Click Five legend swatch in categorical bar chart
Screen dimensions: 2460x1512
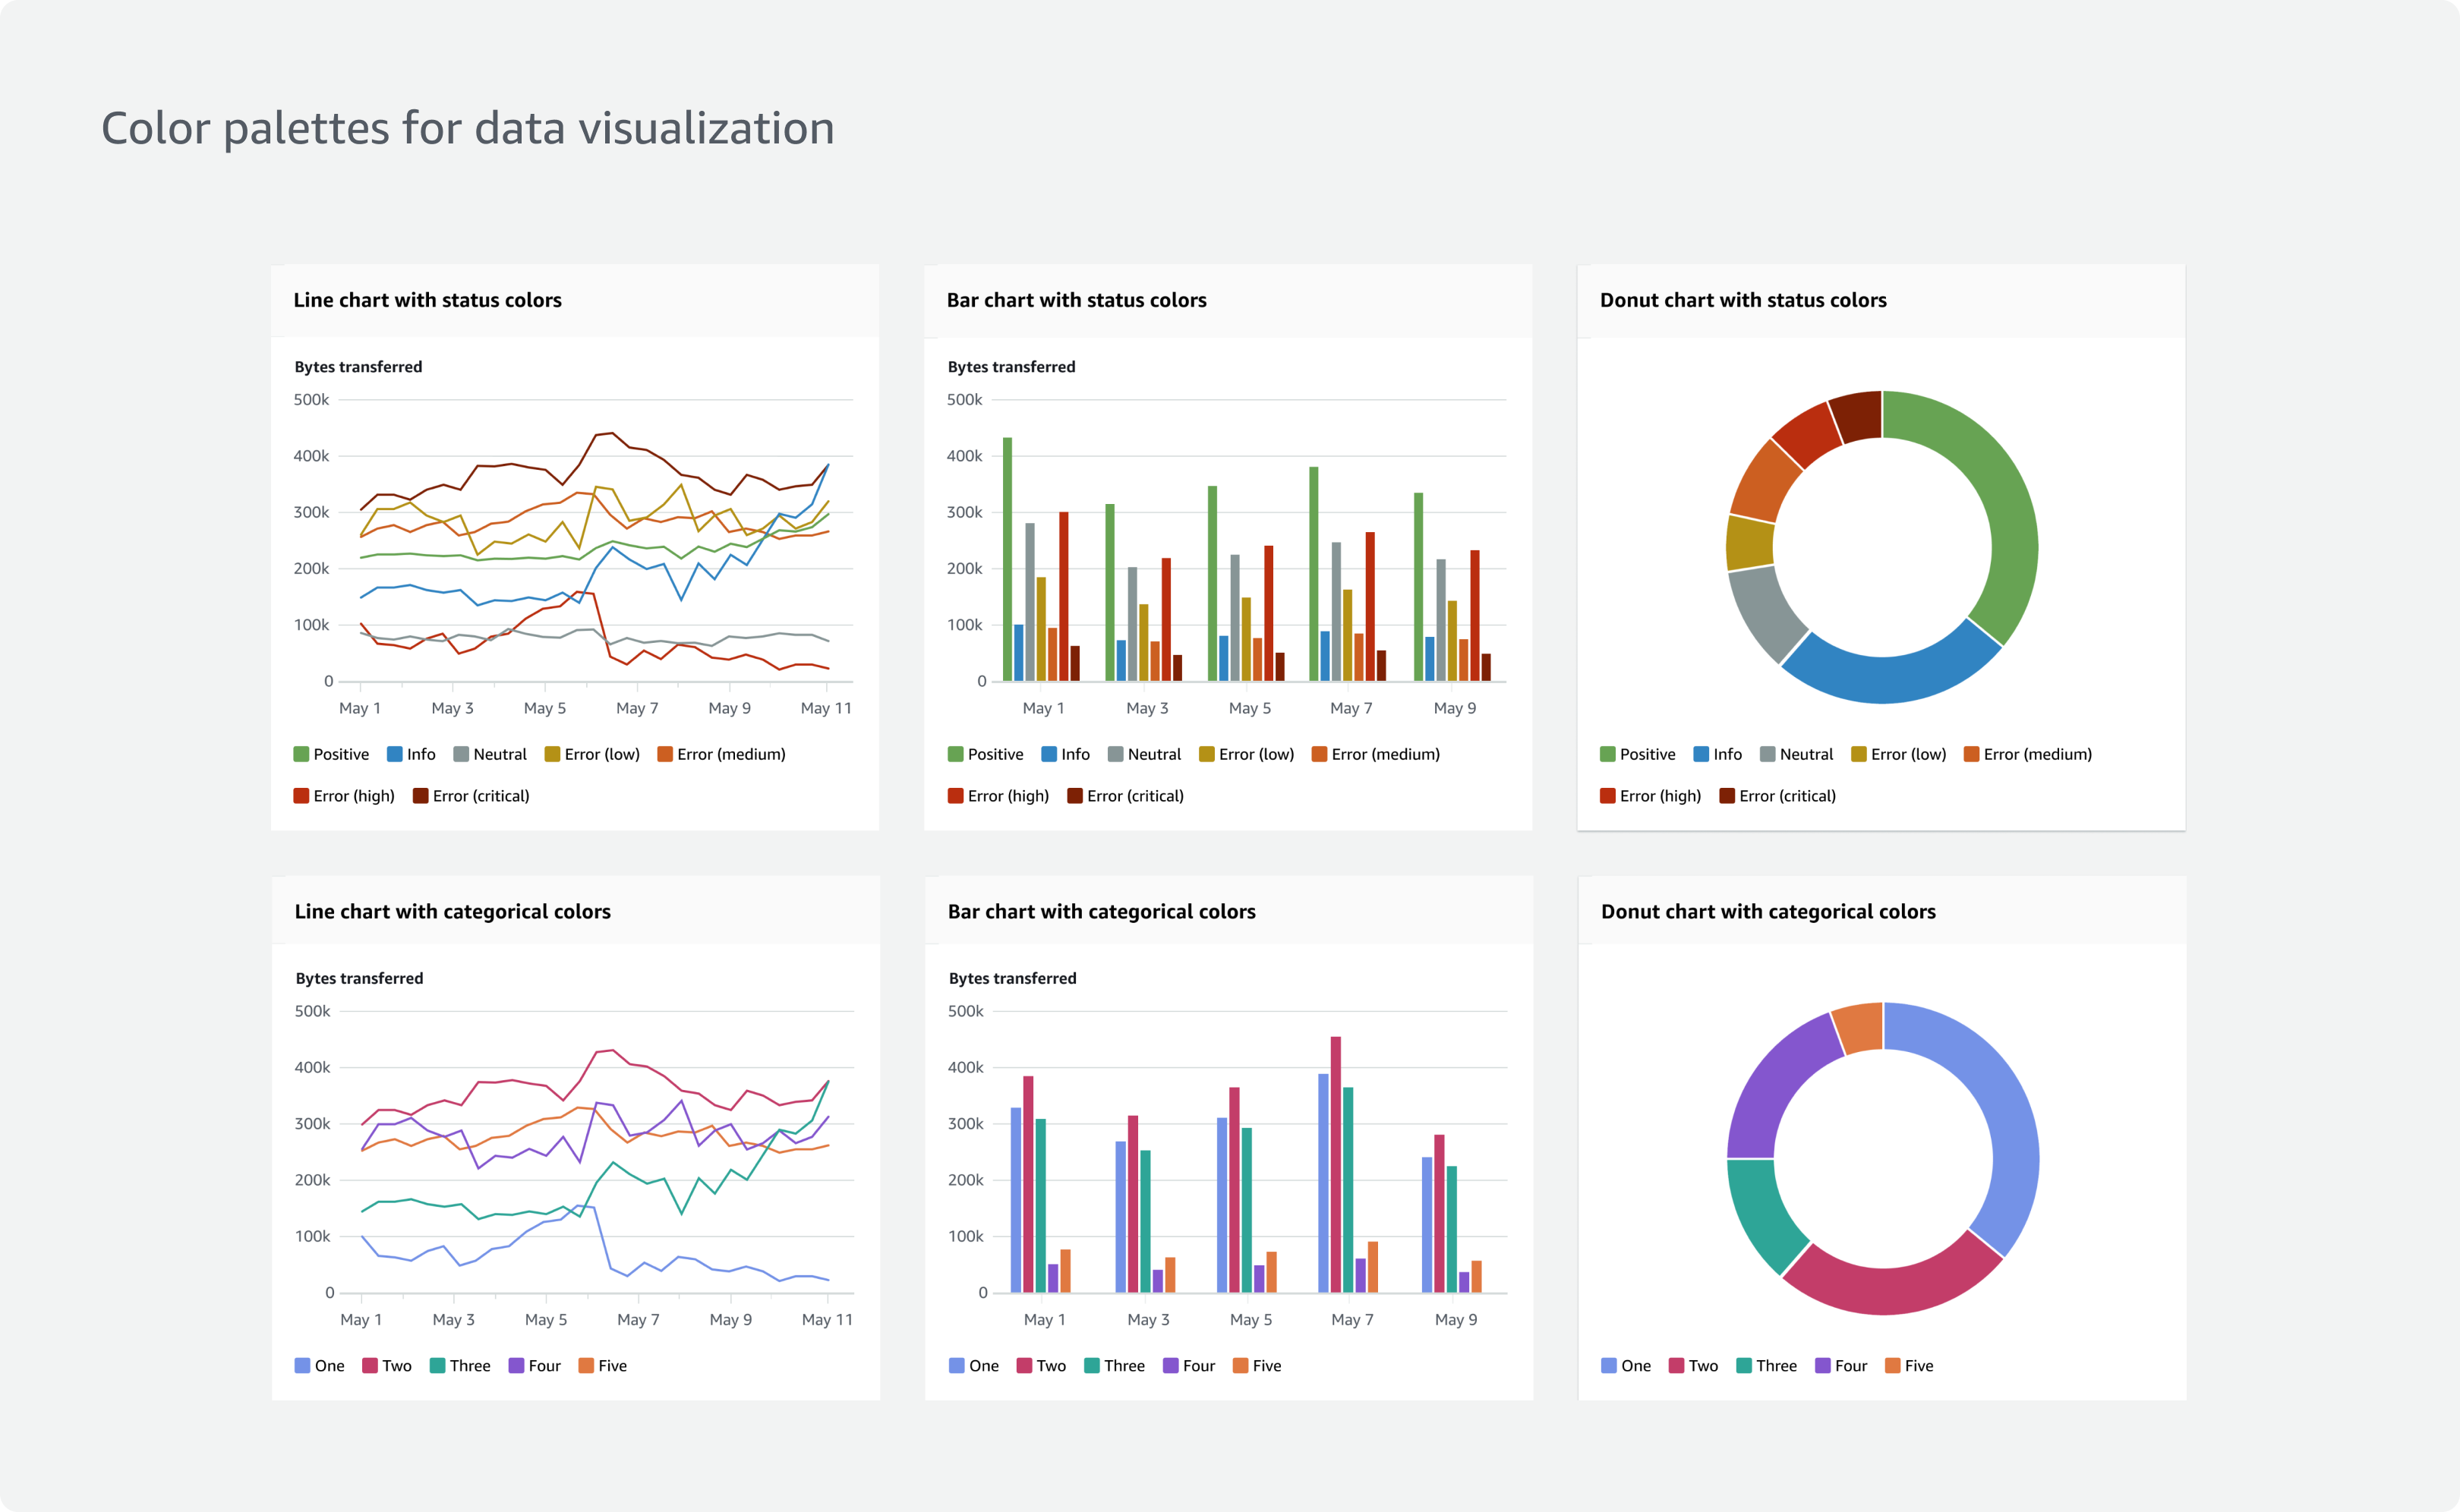click(x=1240, y=1366)
